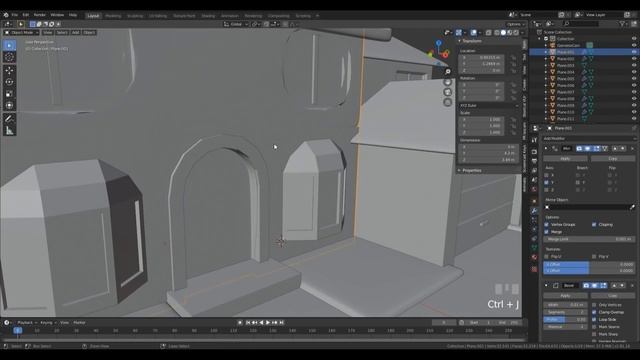This screenshot has height=360, width=640.
Task: Open the Render properties tab
Action: [x=534, y=151]
